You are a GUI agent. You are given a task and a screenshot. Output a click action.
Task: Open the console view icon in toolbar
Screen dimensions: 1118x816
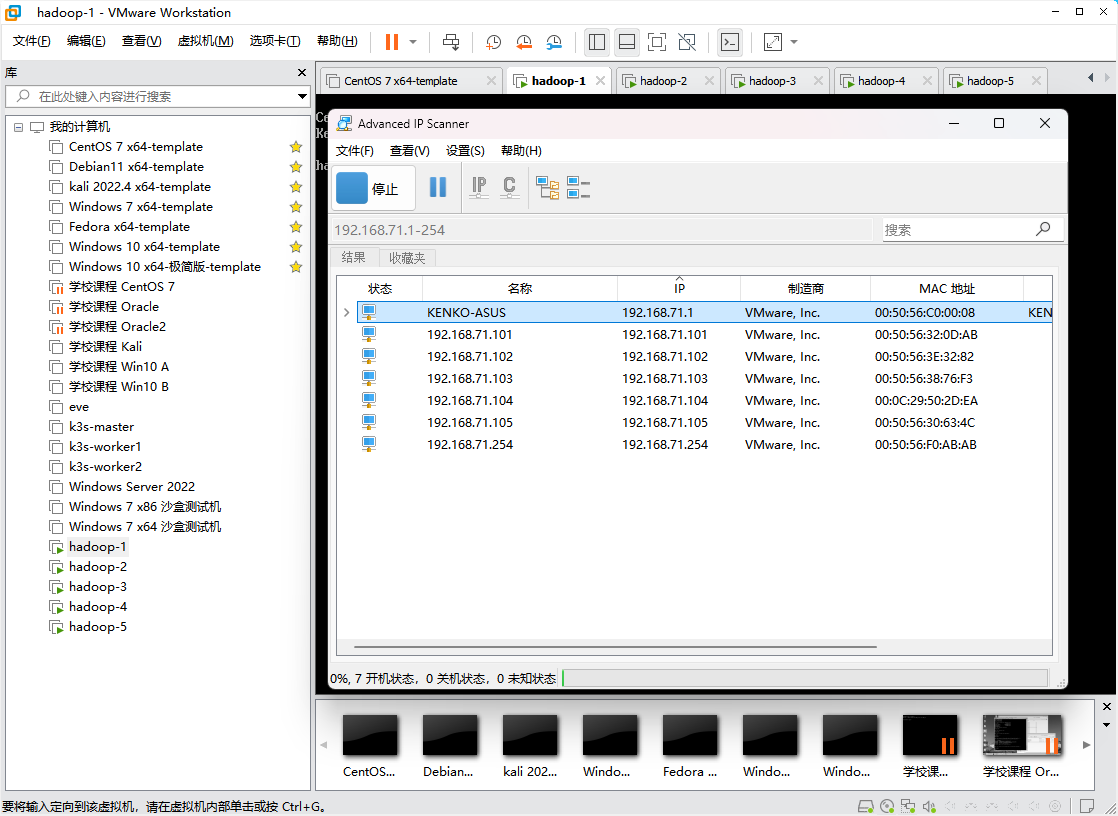tap(731, 42)
